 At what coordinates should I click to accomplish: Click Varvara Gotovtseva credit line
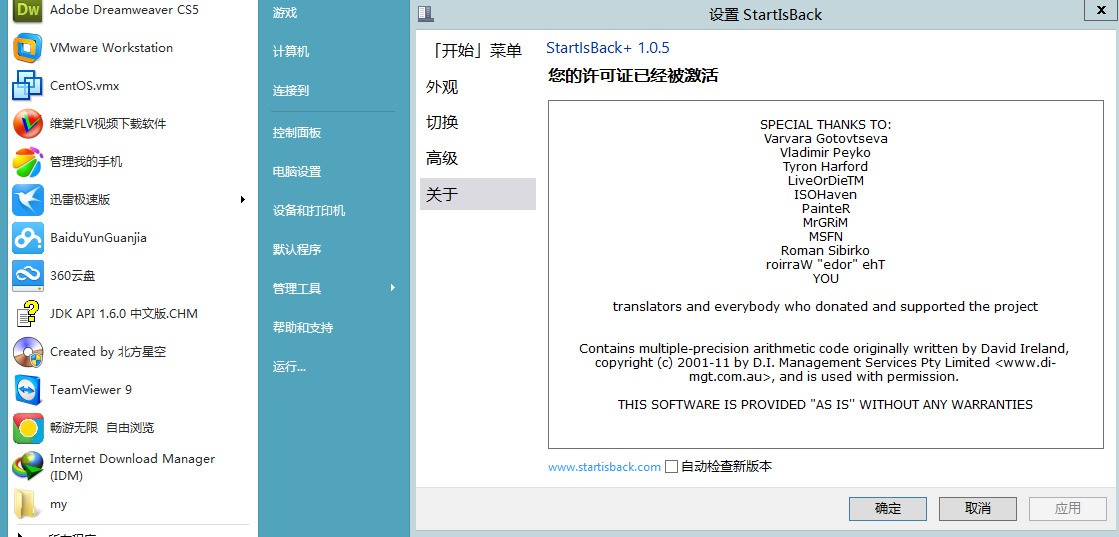coord(826,139)
